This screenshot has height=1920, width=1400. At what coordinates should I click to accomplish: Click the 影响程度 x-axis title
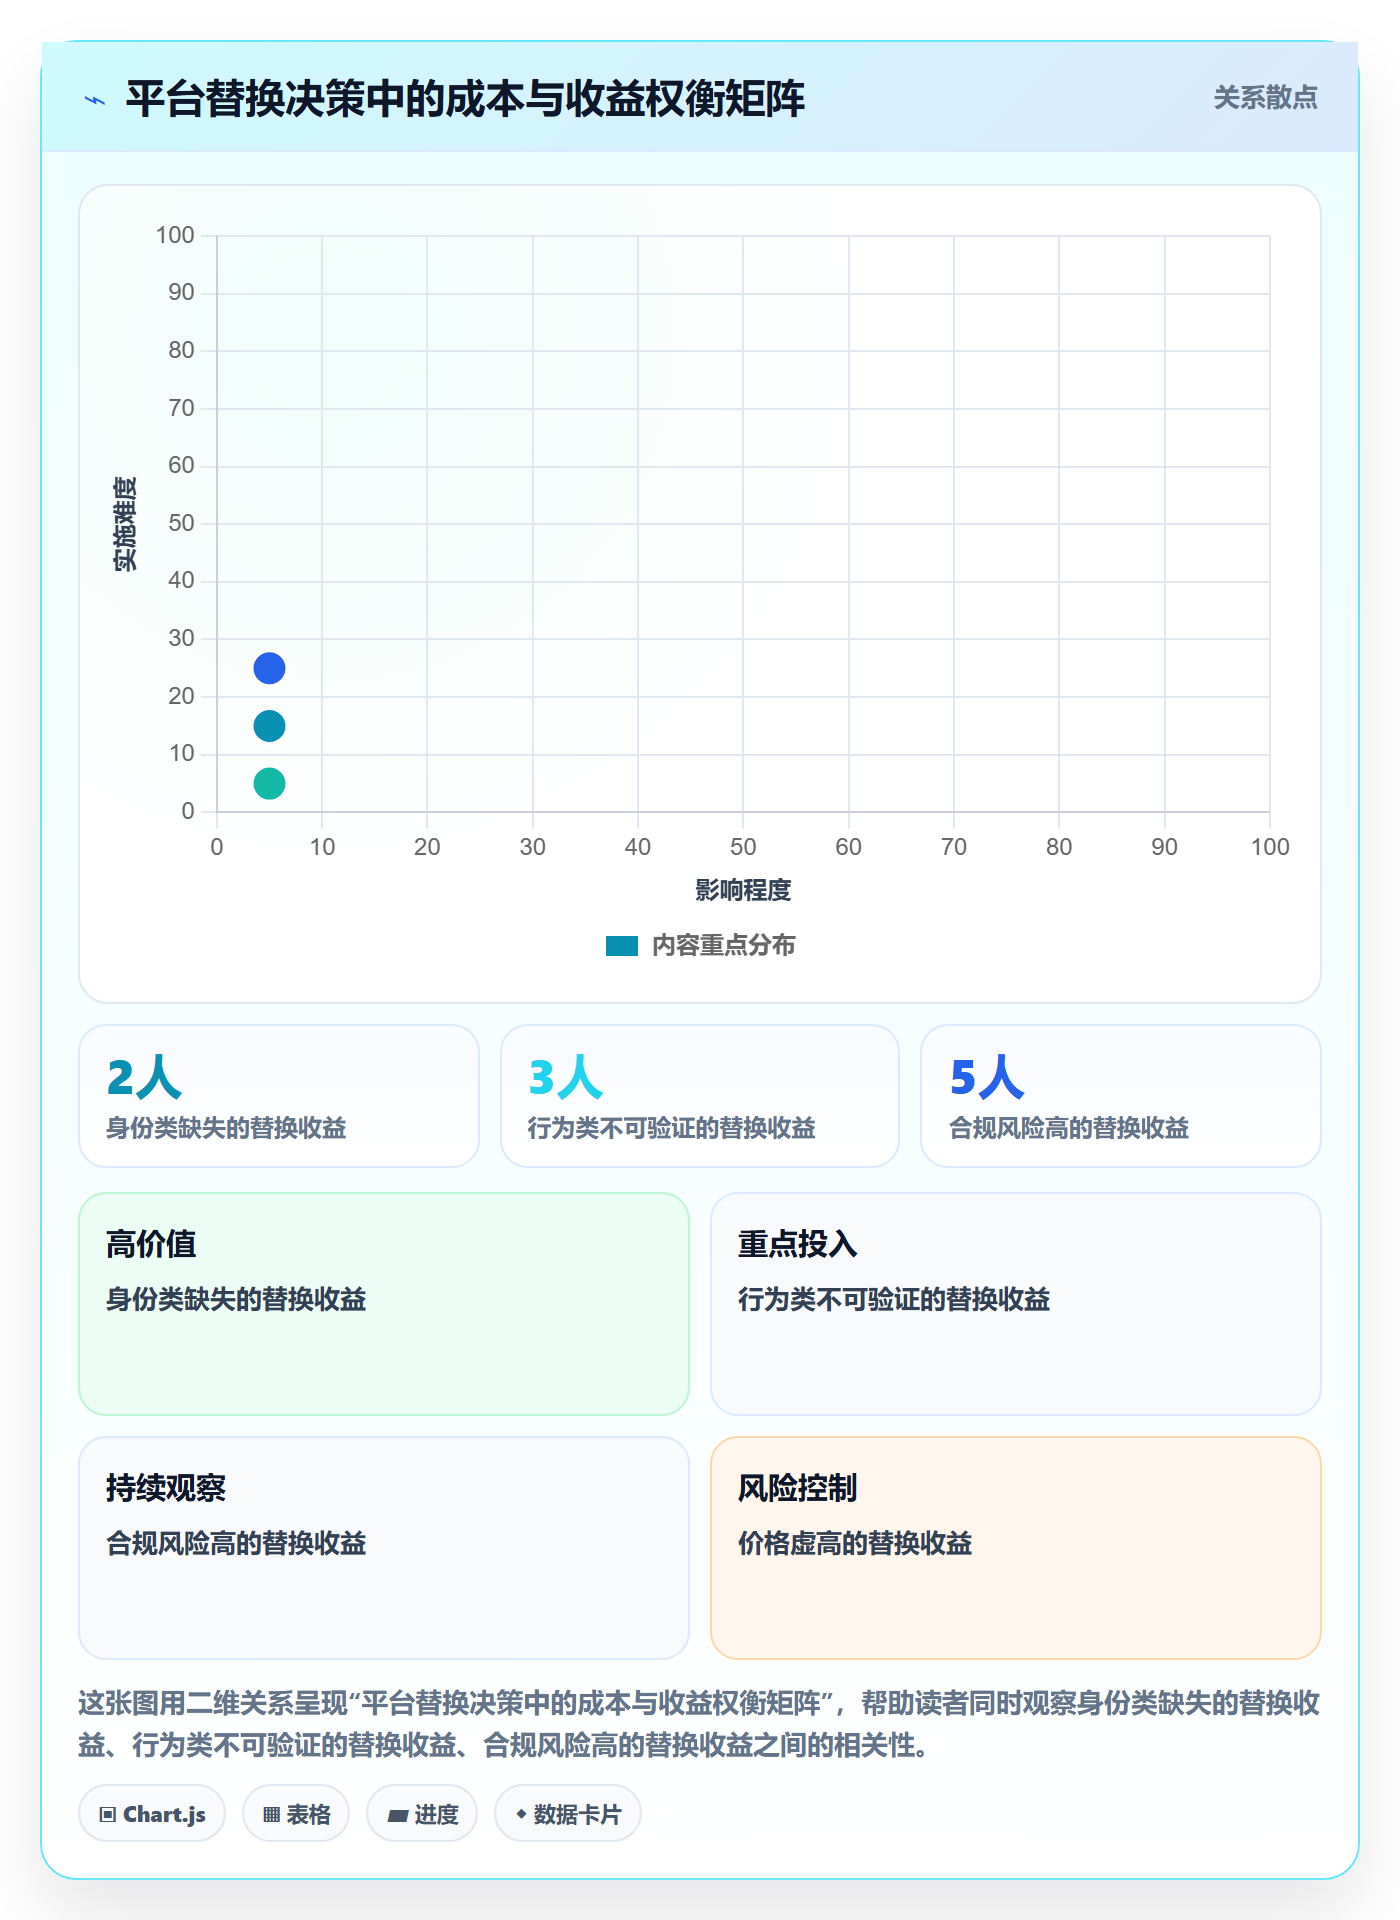tap(743, 890)
